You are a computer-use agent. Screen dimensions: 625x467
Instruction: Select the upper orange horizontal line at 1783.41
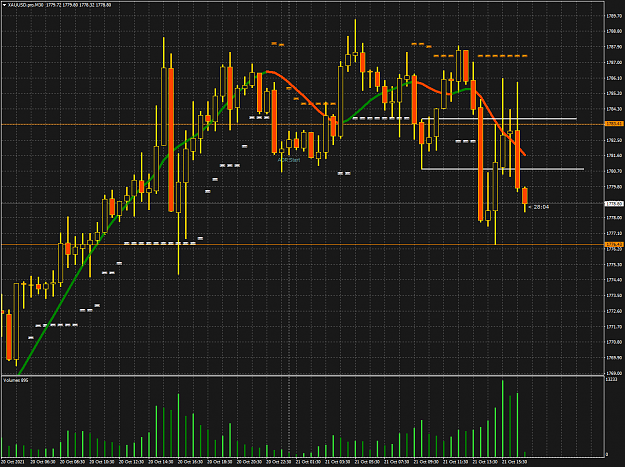coord(303,124)
